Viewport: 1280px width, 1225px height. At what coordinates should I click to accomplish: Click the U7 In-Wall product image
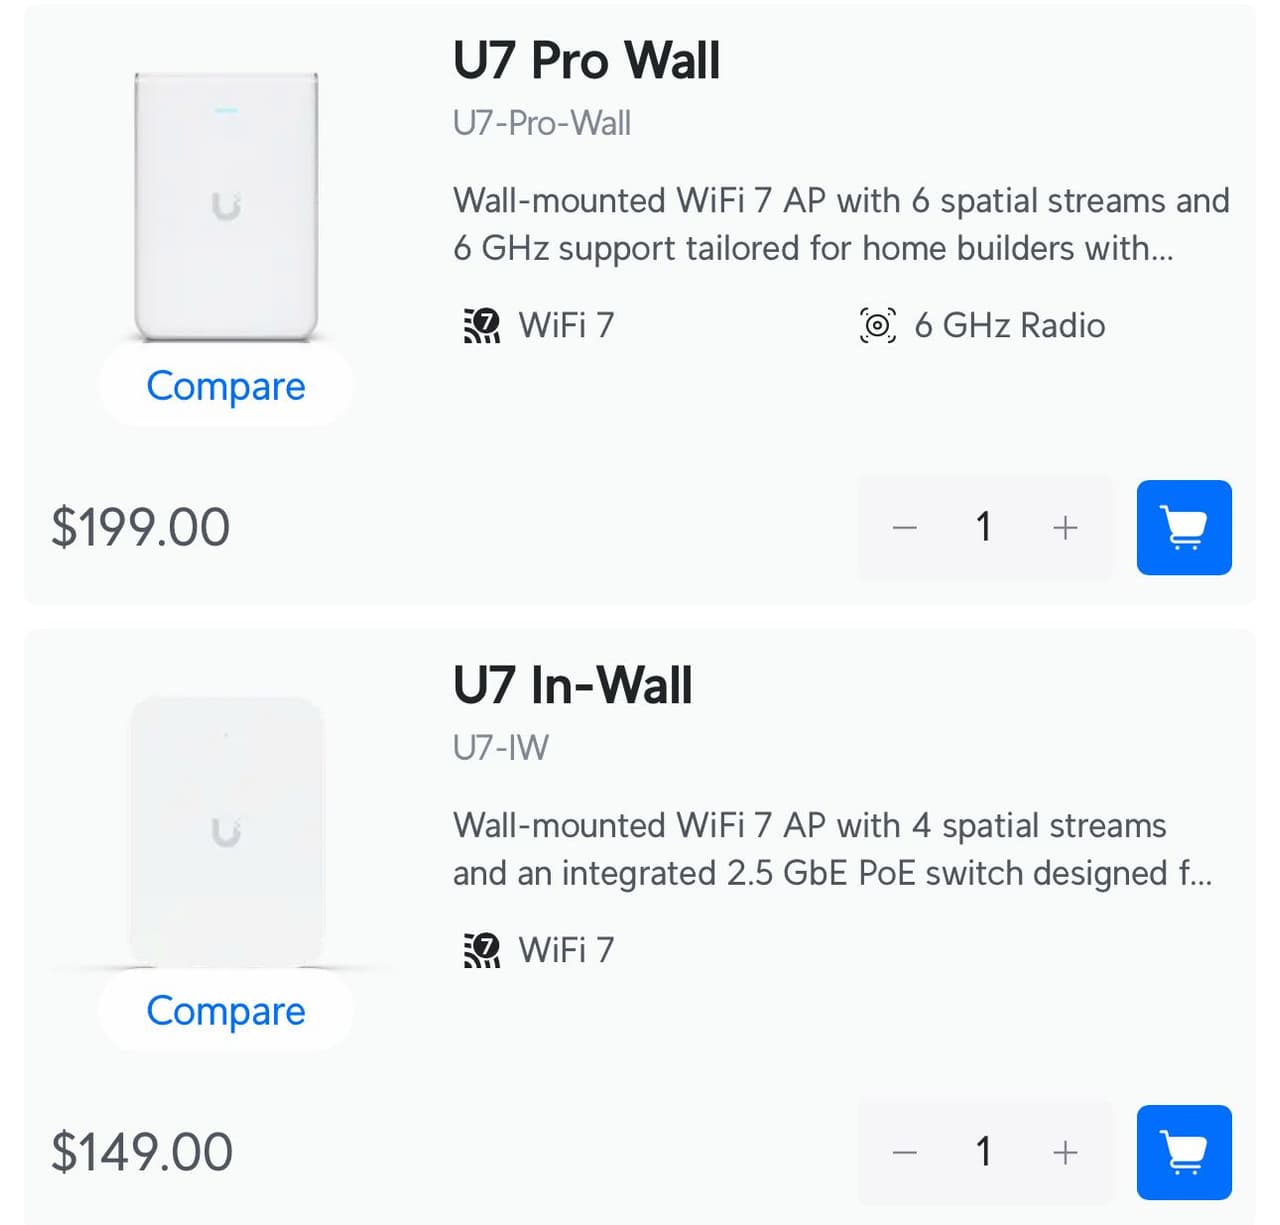click(x=226, y=830)
